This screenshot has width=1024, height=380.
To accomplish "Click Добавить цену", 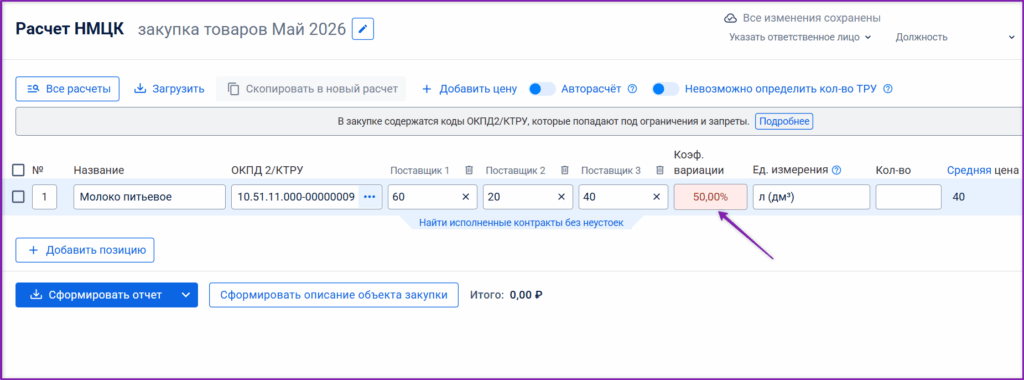I will click(x=469, y=89).
